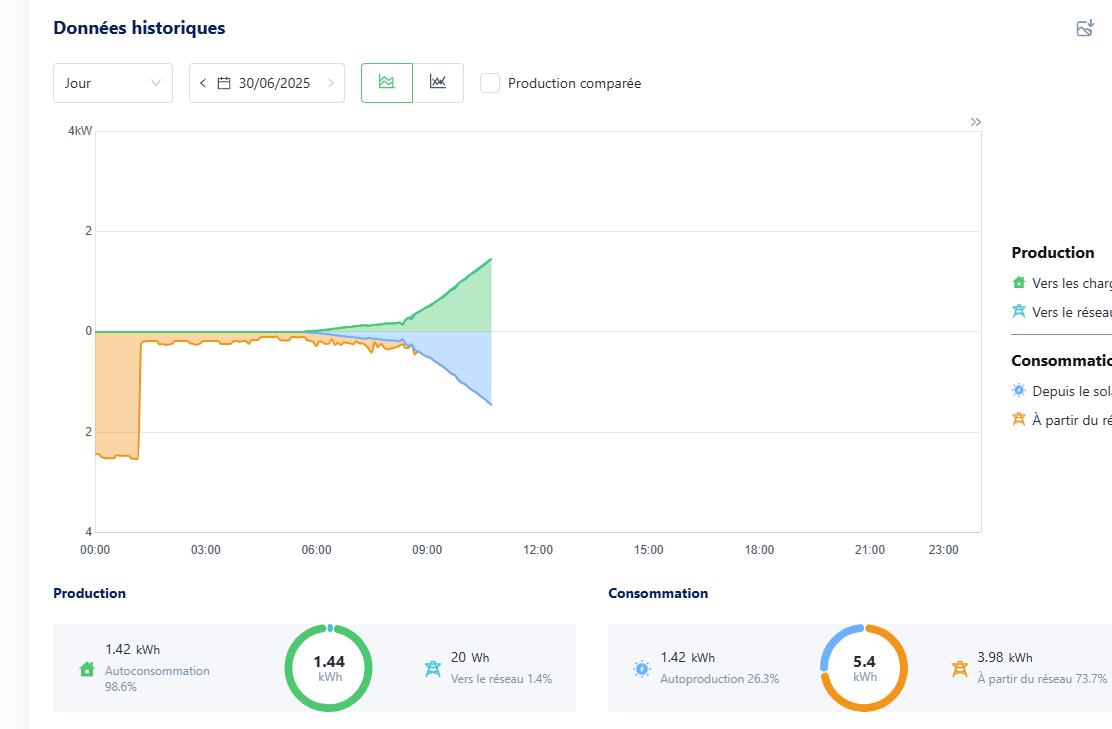Go to the next day arrow
1112x729 pixels.
click(x=331, y=83)
